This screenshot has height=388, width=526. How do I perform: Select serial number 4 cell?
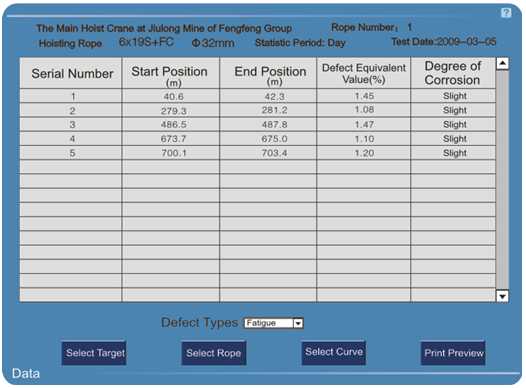[71, 139]
